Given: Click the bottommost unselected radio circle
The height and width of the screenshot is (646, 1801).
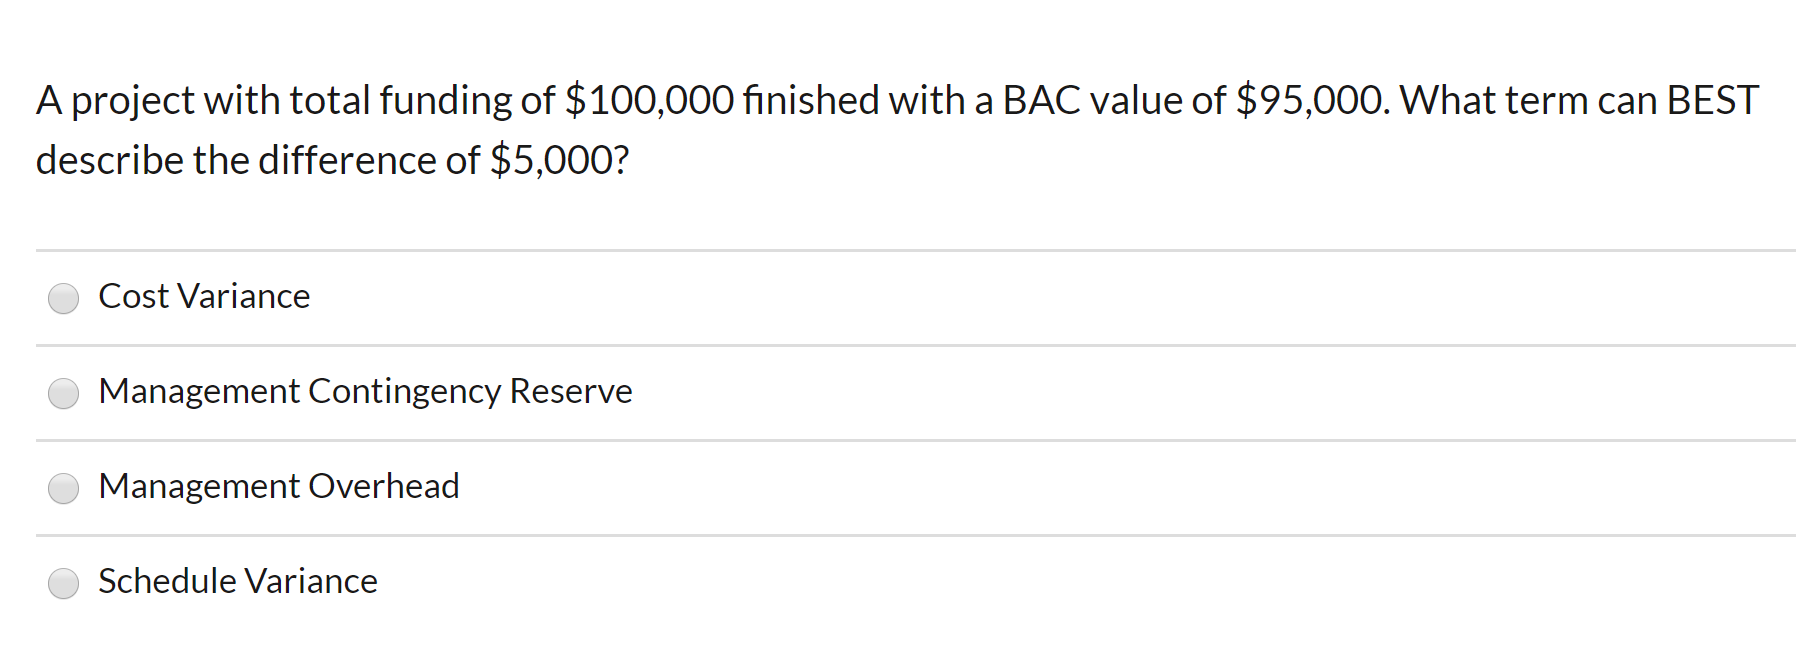Looking at the screenshot, I should click(x=63, y=582).
